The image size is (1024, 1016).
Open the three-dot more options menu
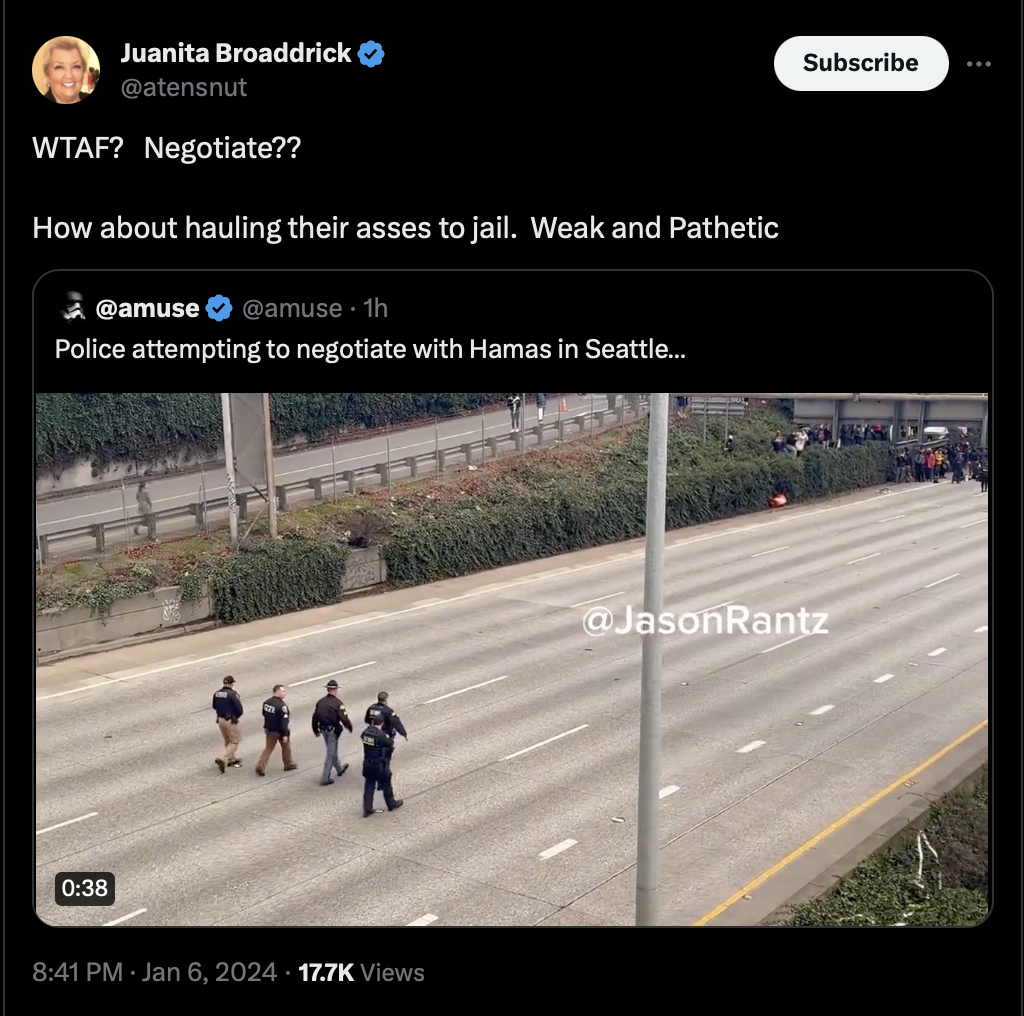(x=978, y=63)
